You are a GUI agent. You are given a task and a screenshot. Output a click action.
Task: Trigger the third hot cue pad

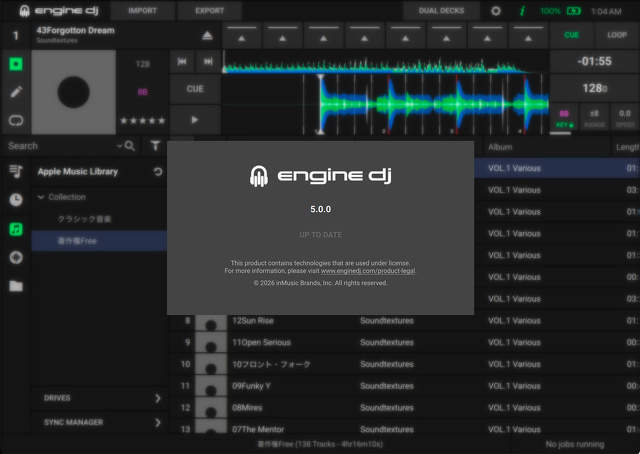[x=324, y=36]
